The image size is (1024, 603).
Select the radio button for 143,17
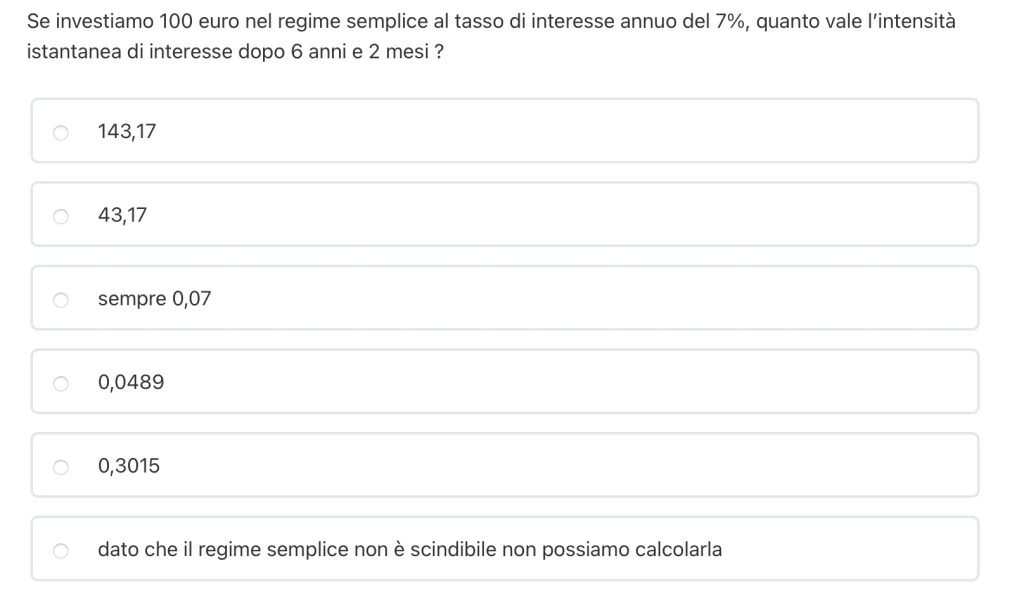(61, 132)
